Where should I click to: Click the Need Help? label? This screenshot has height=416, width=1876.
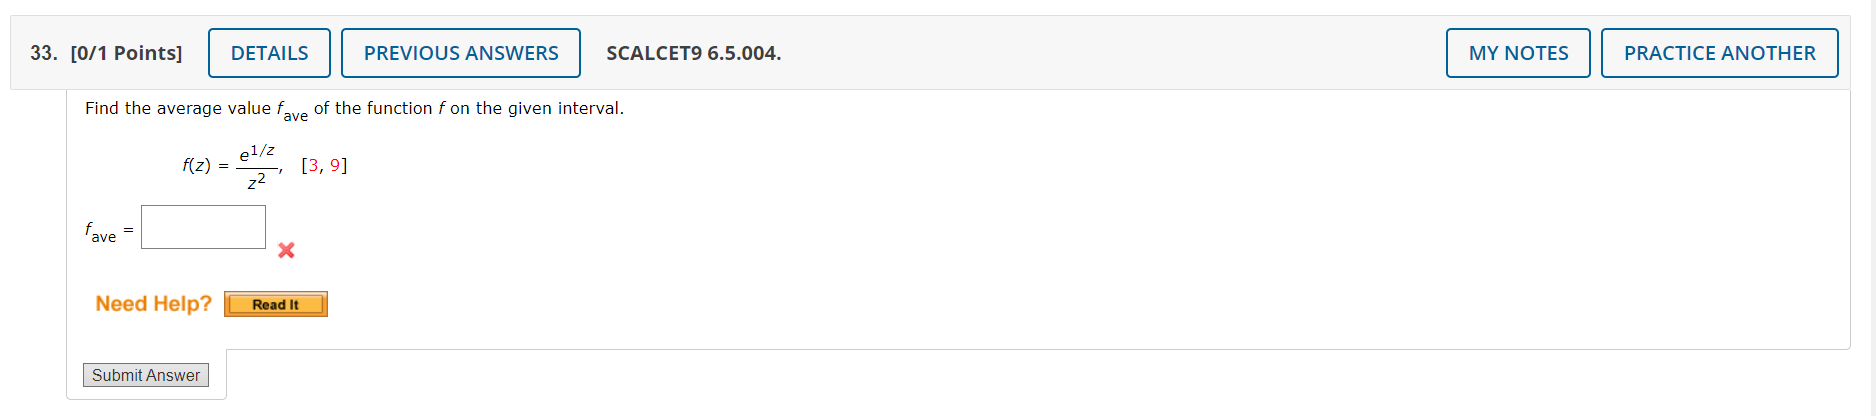click(x=154, y=303)
